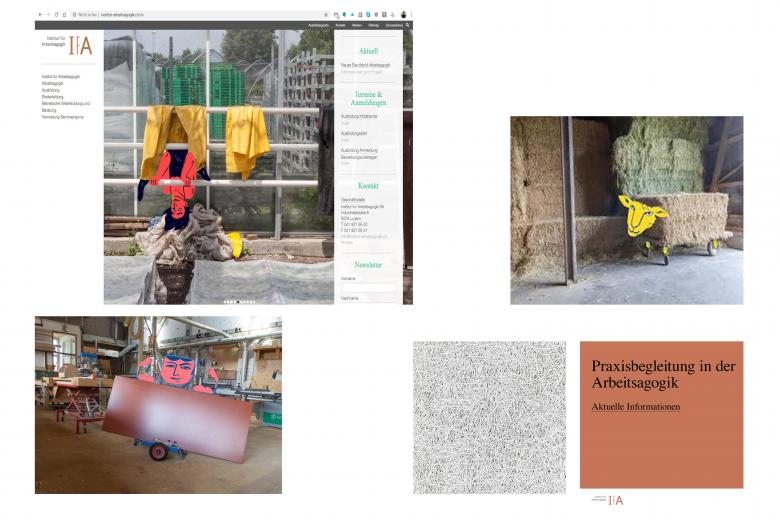Open the browser profile avatar
Screen dimensions: 780x520
(x=404, y=15)
